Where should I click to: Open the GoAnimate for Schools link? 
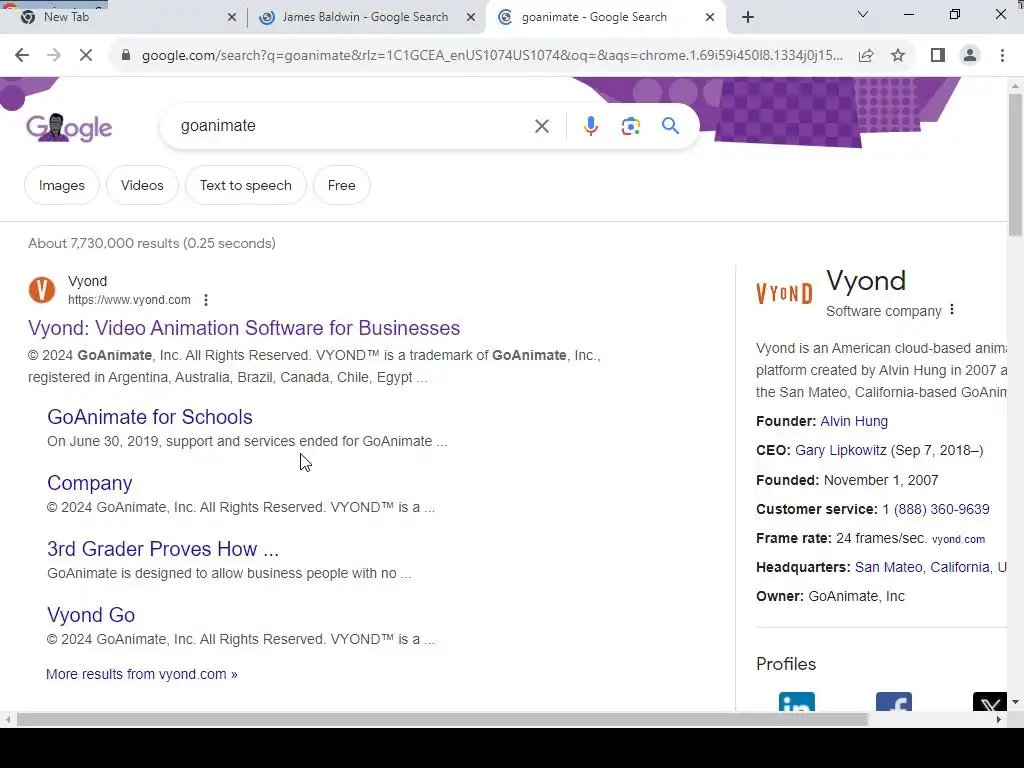pyautogui.click(x=150, y=417)
